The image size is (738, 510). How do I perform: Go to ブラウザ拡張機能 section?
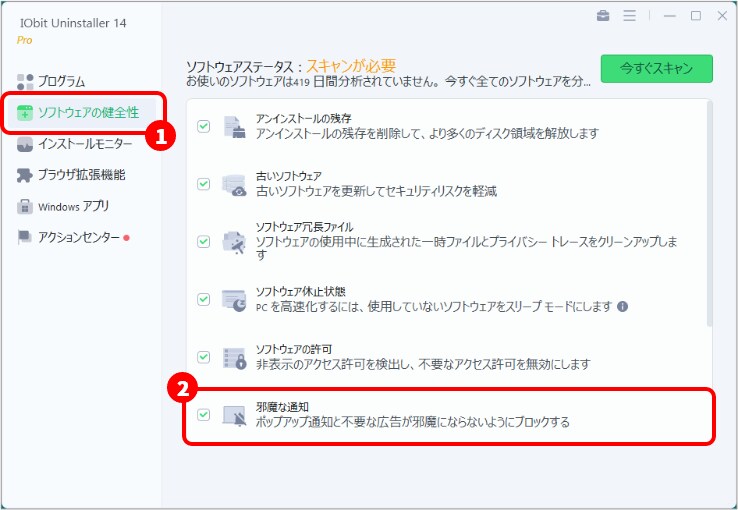82,175
